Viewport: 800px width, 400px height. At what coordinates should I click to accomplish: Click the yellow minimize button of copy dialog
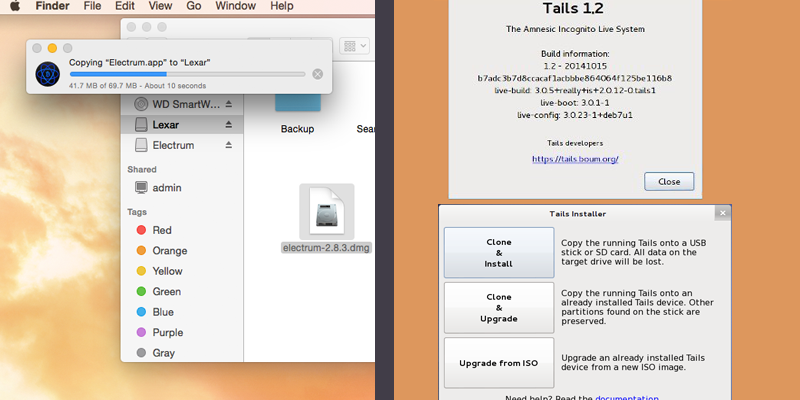[52, 48]
